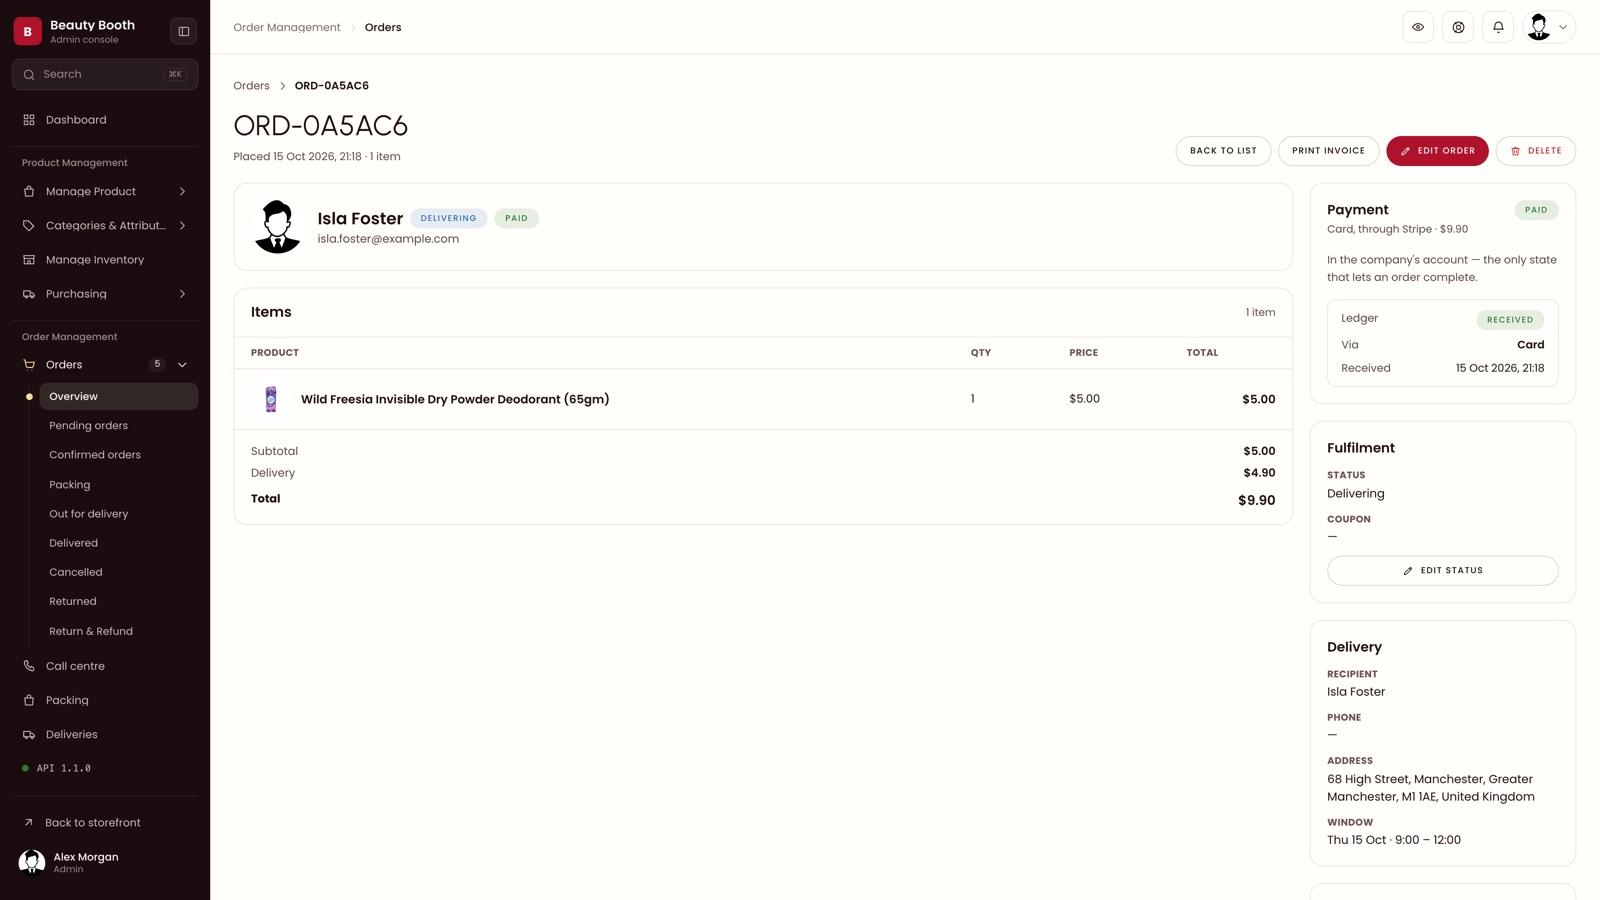Click the Categories & Attributes tag icon
The height and width of the screenshot is (900, 1600).
tap(29, 226)
